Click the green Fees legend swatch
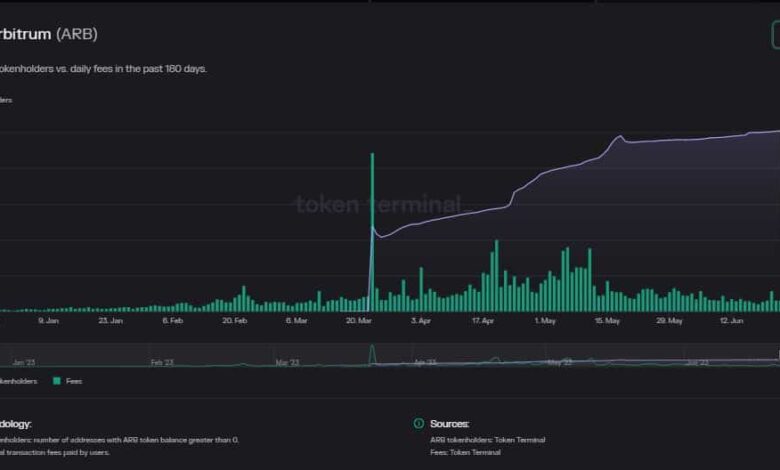This screenshot has height=470, width=780. tap(56, 381)
